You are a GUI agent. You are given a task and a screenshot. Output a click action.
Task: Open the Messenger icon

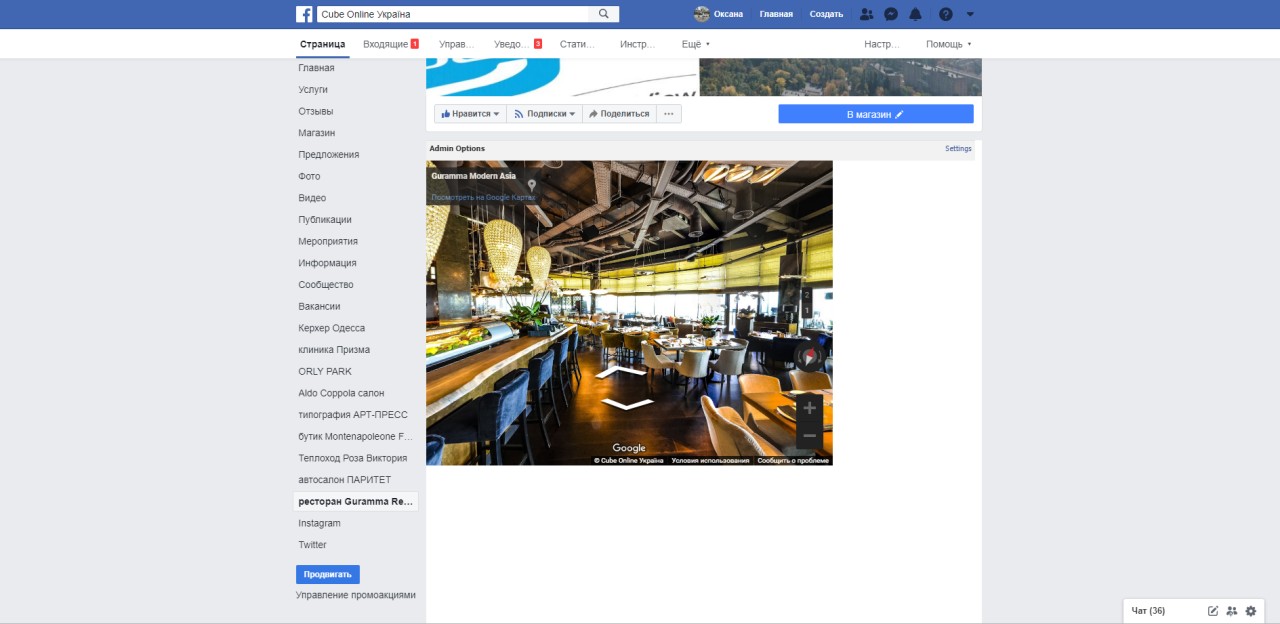pyautogui.click(x=891, y=14)
